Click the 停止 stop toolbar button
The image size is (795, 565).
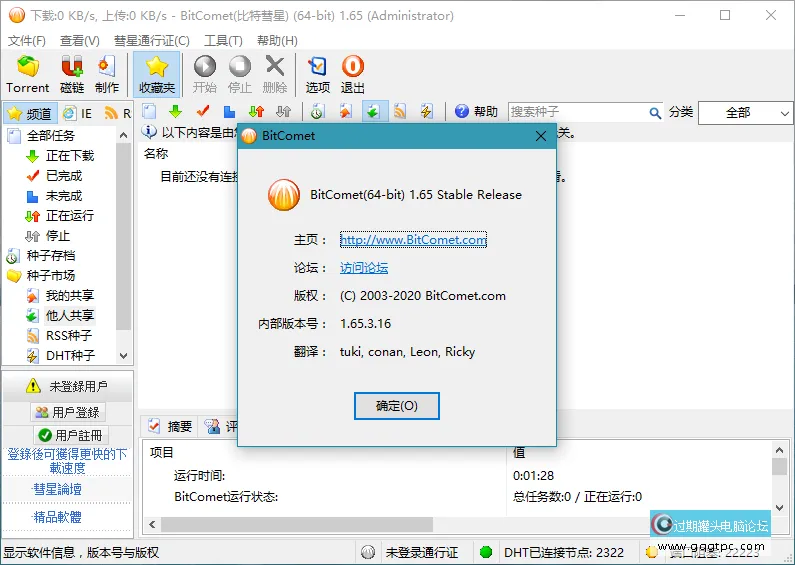(x=240, y=75)
